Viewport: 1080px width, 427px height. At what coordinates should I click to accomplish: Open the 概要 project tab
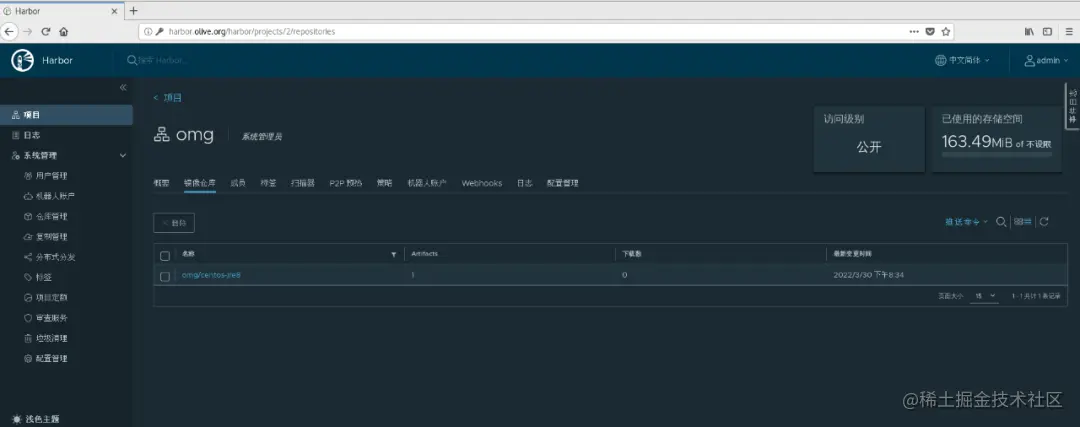click(161, 183)
